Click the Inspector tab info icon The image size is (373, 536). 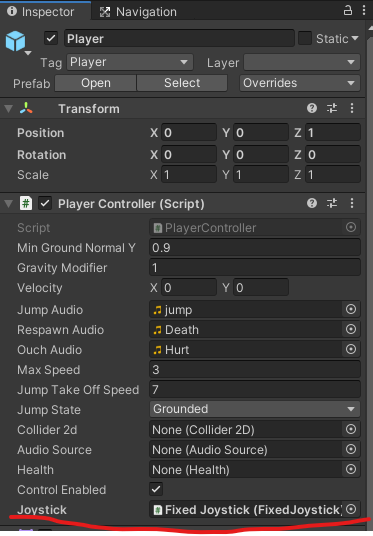pyautogui.click(x=12, y=12)
